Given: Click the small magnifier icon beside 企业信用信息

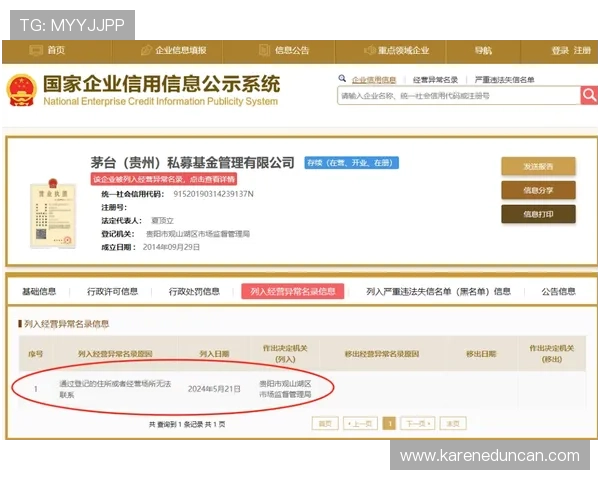Looking at the screenshot, I should click(x=342, y=78).
